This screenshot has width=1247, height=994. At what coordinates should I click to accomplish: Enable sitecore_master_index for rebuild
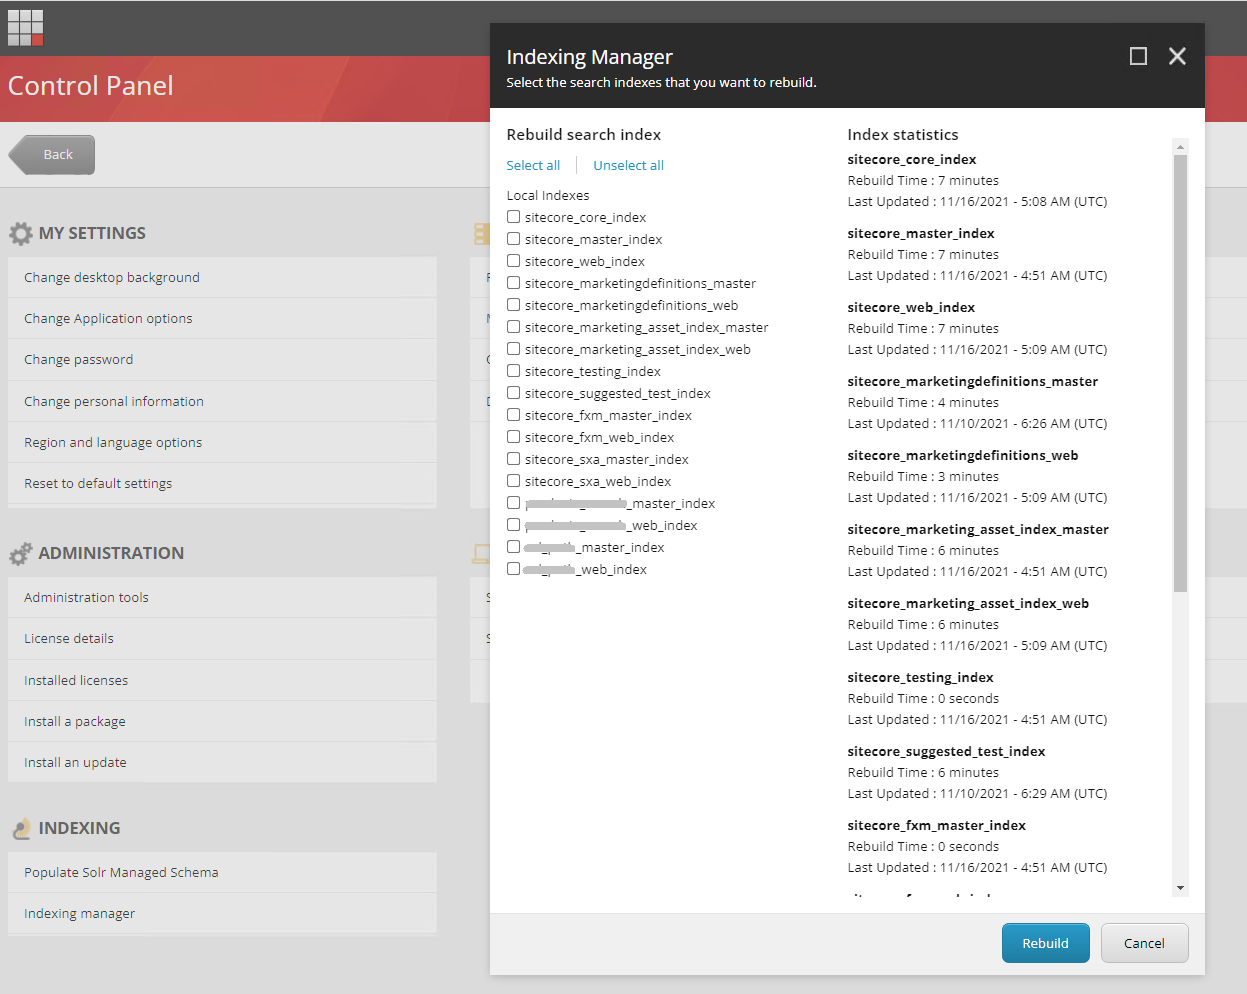click(514, 239)
